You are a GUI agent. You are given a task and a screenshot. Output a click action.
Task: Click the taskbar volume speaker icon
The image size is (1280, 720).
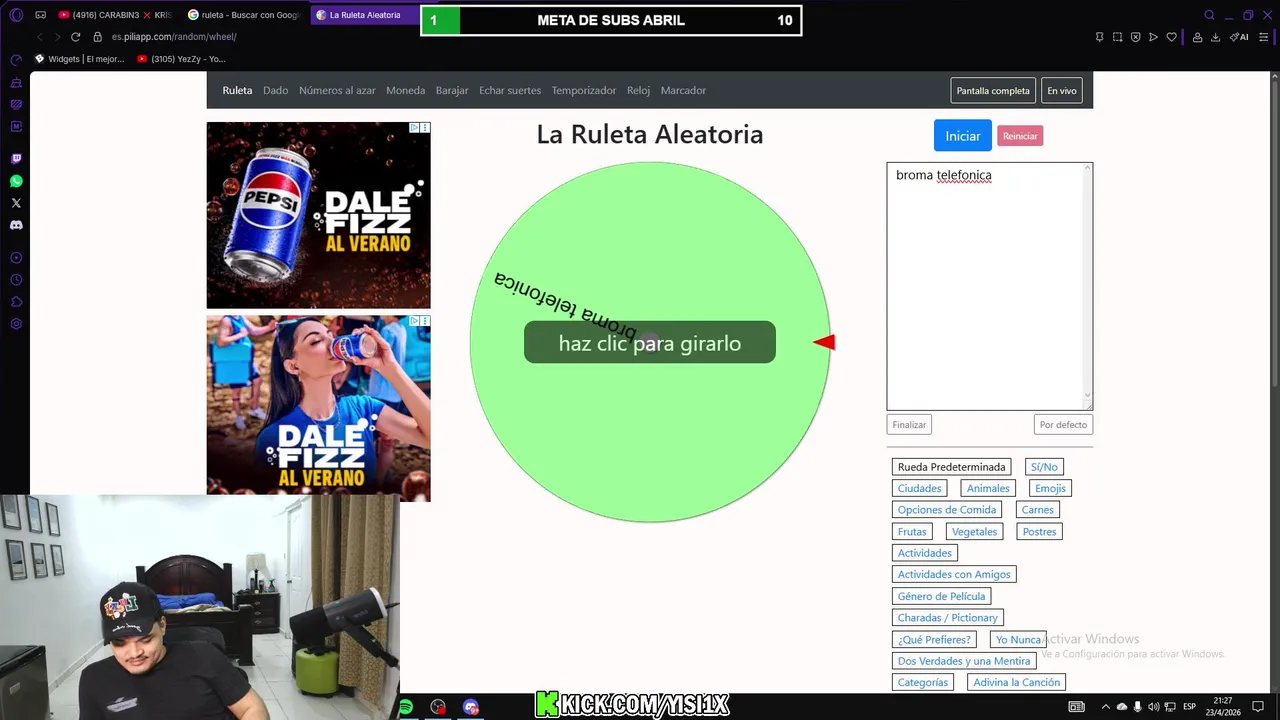[1154, 707]
